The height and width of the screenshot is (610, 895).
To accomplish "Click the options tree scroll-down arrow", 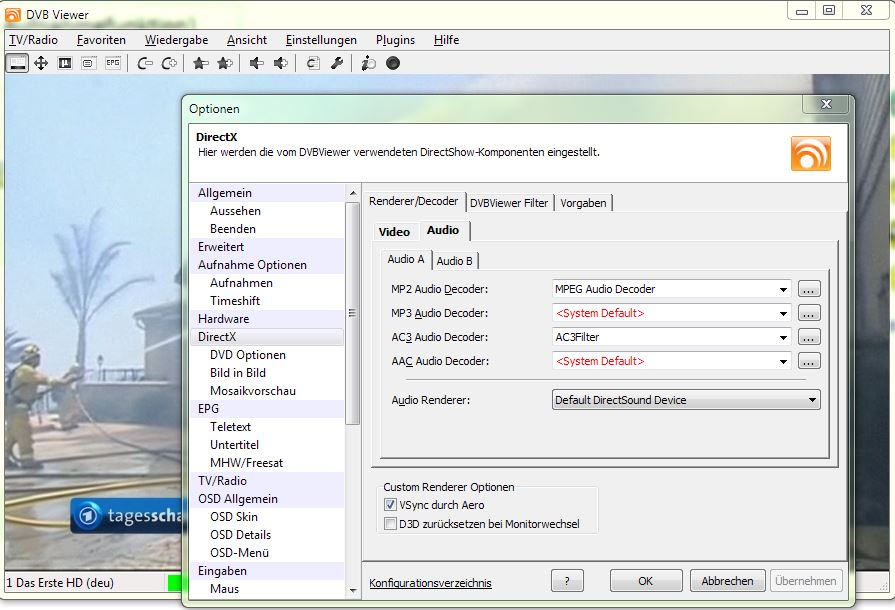I will point(353,591).
